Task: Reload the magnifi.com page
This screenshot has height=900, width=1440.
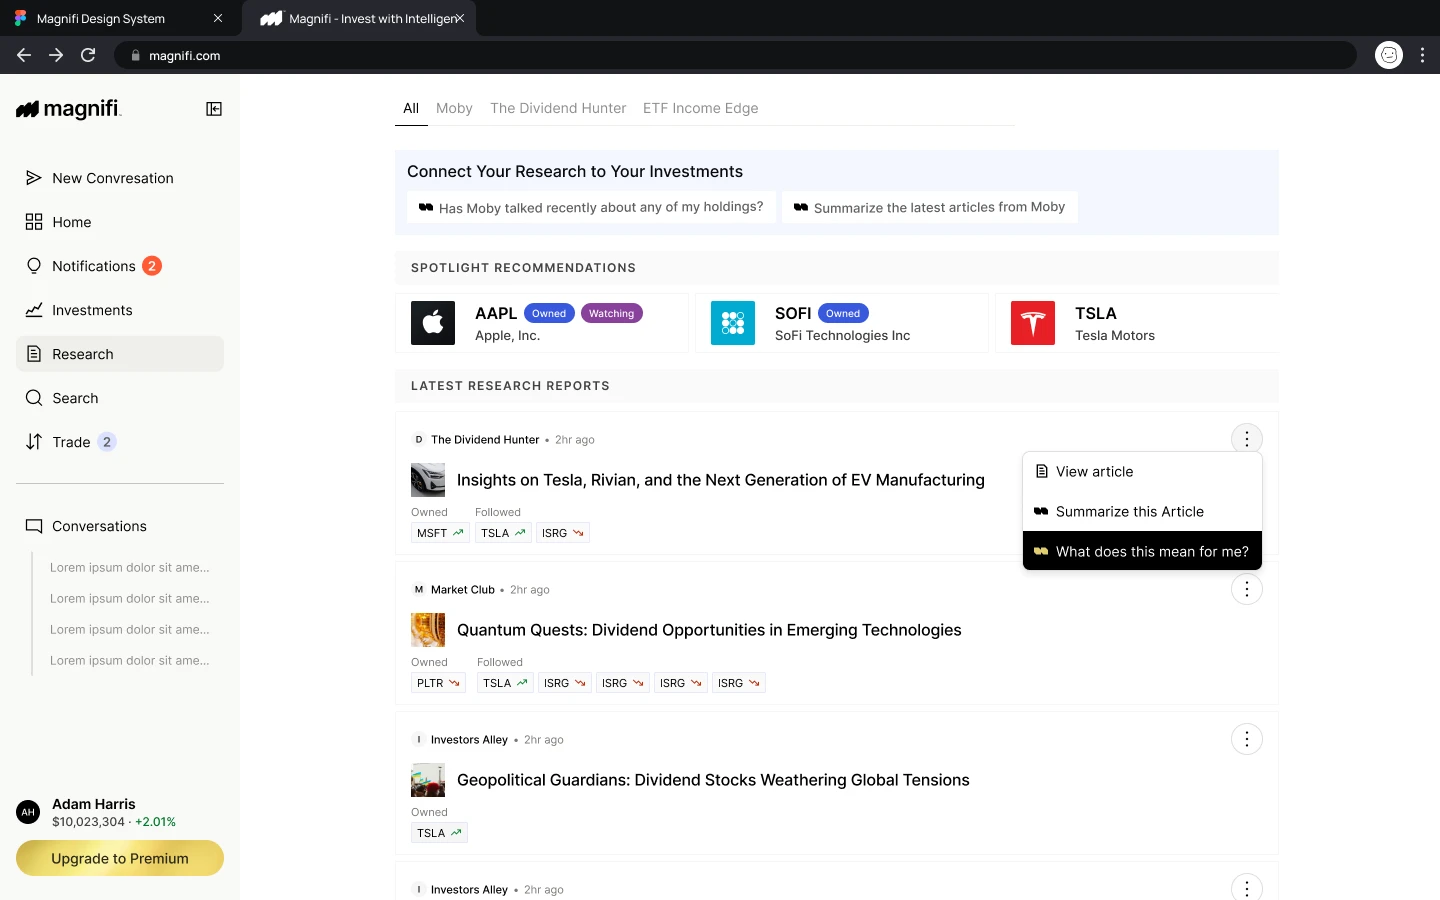Action: [x=88, y=55]
